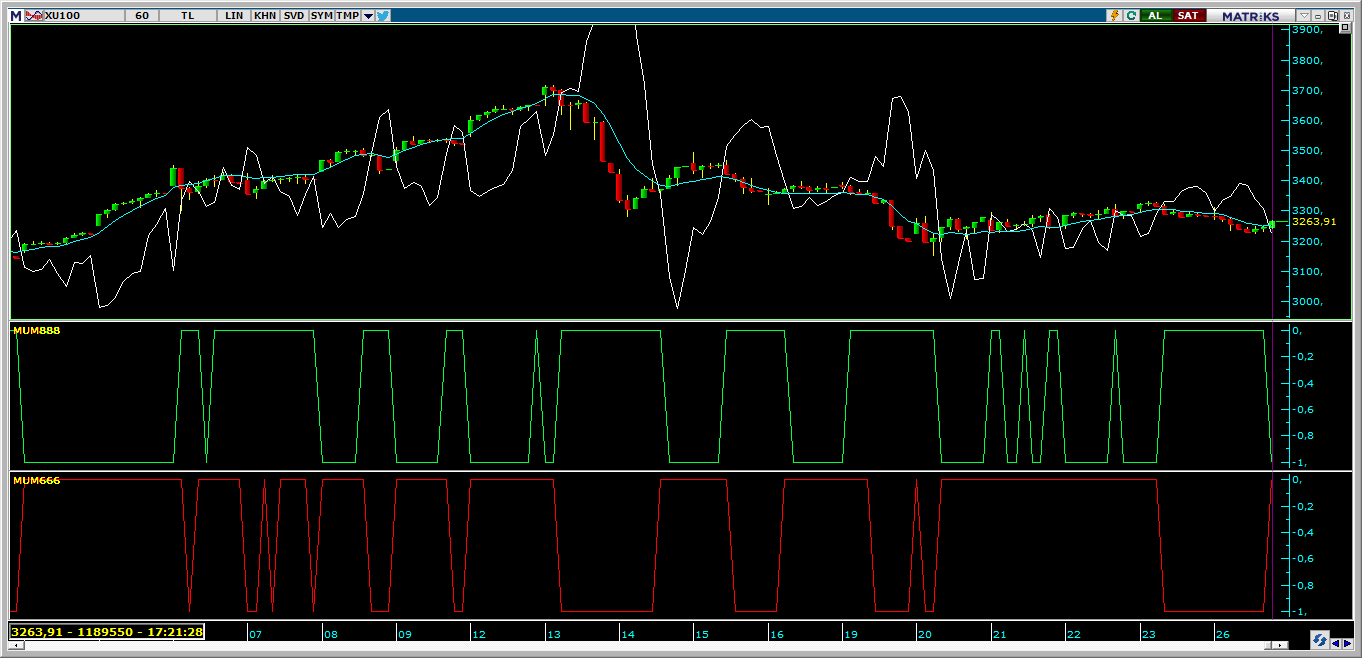Share the chart via Twitter icon
This screenshot has width=1362, height=658.
point(383,16)
